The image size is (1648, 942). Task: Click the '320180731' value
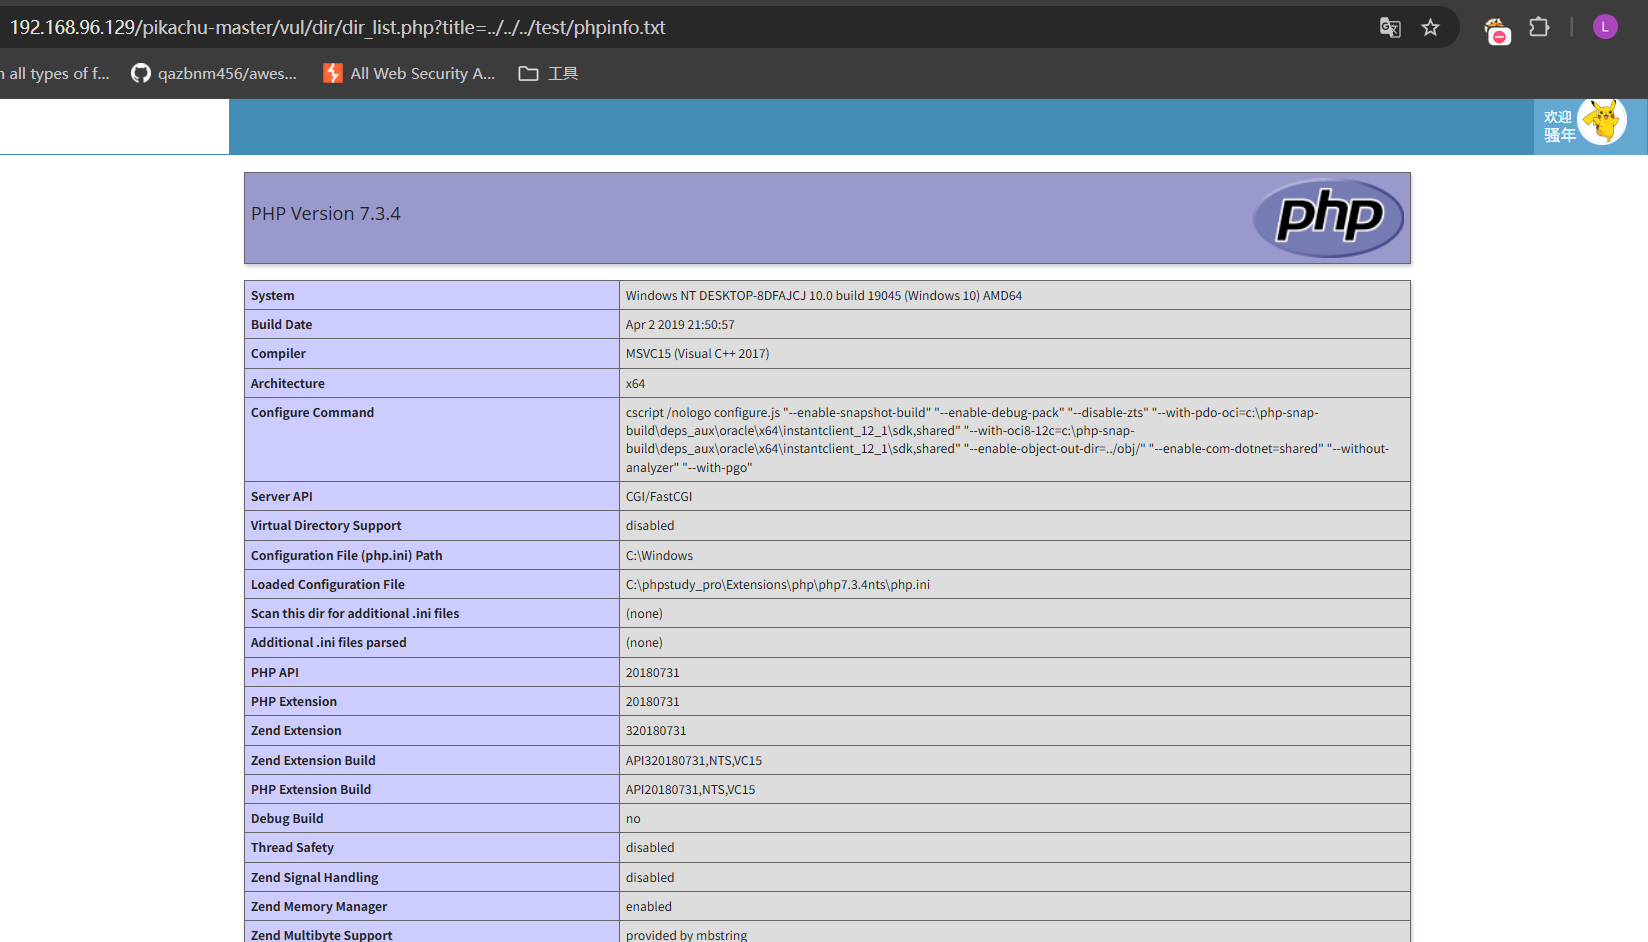[656, 731]
